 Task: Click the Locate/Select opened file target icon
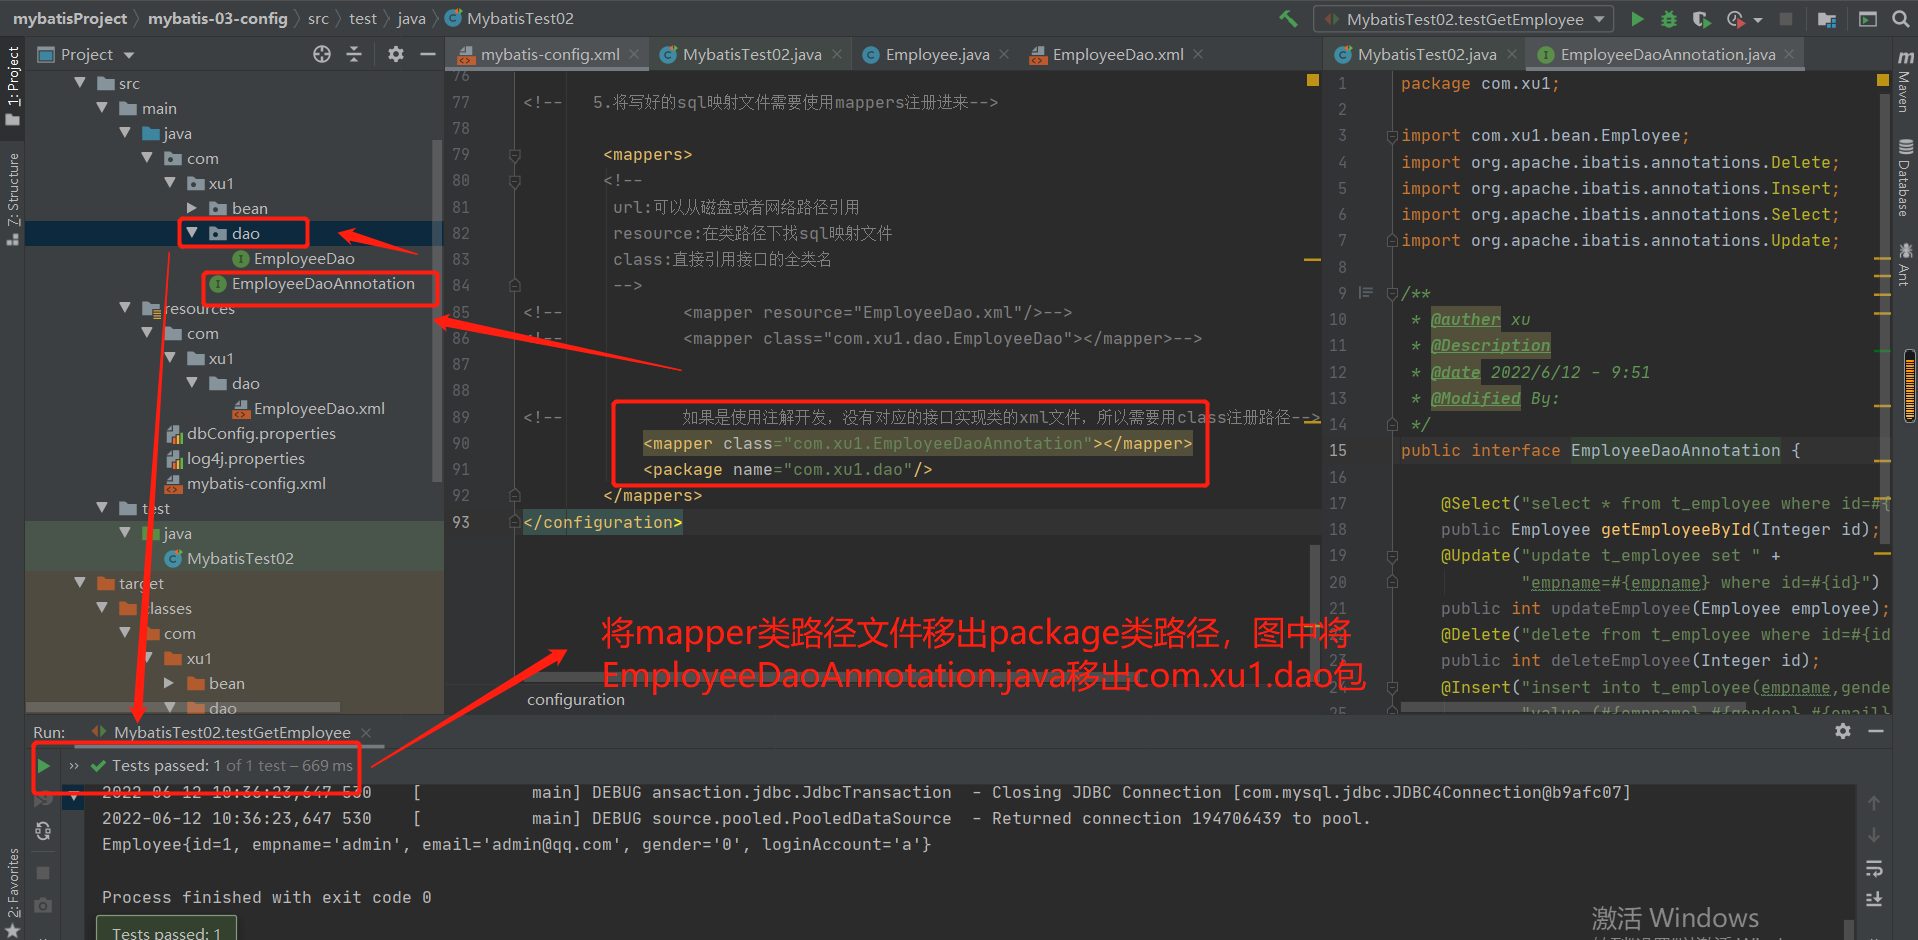tap(322, 54)
